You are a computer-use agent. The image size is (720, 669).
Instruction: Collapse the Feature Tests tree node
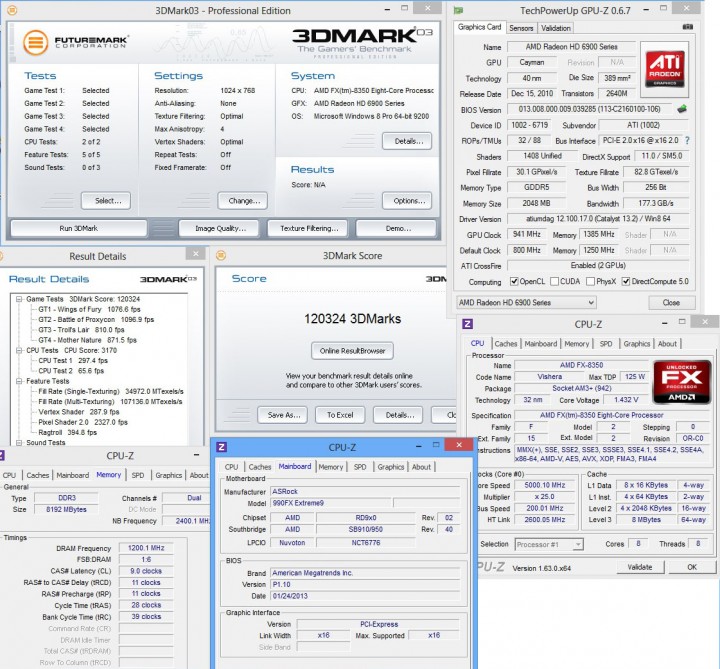[x=19, y=381]
